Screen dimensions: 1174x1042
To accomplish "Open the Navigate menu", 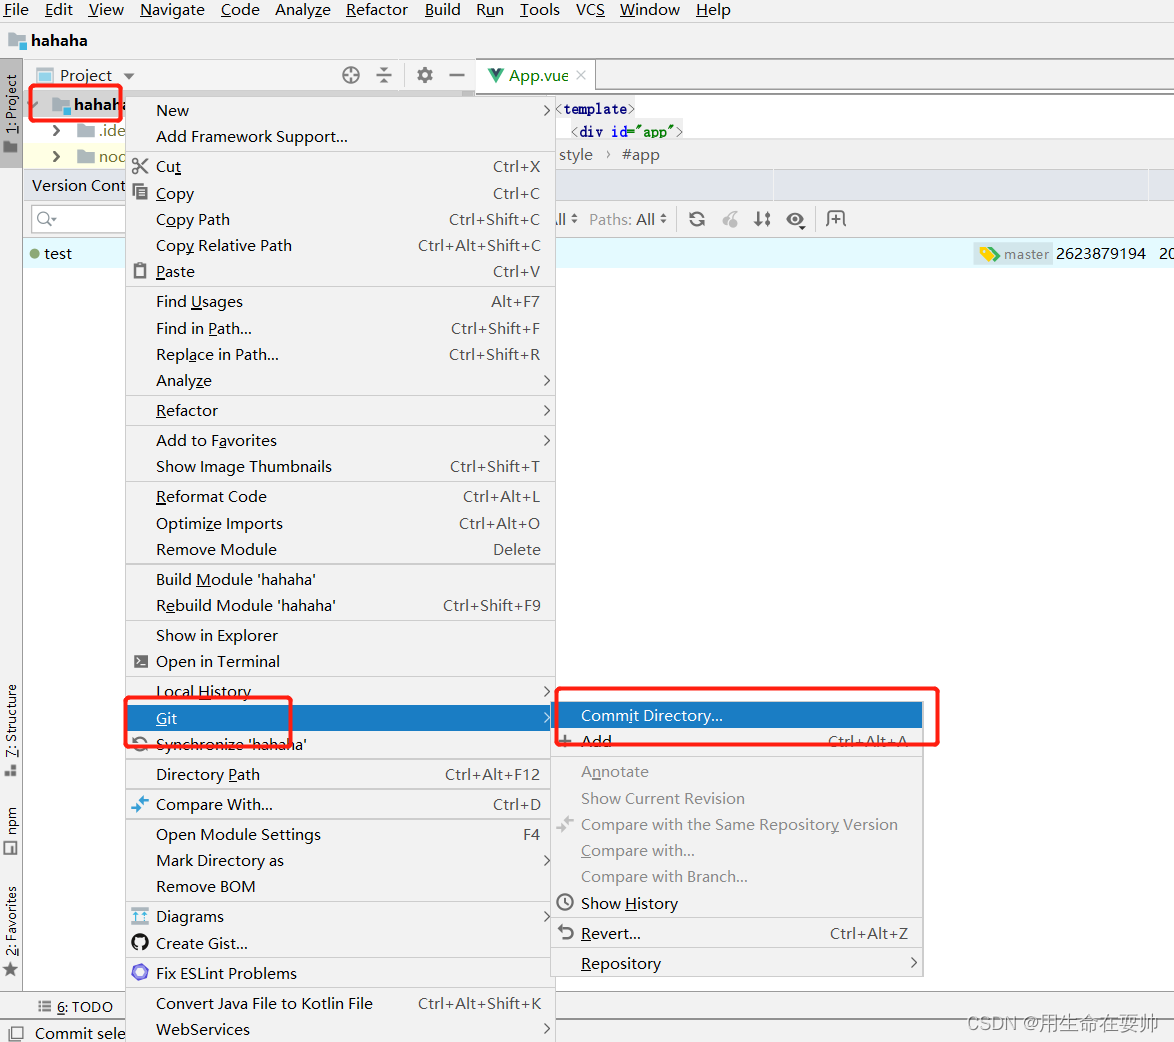I will [x=172, y=10].
